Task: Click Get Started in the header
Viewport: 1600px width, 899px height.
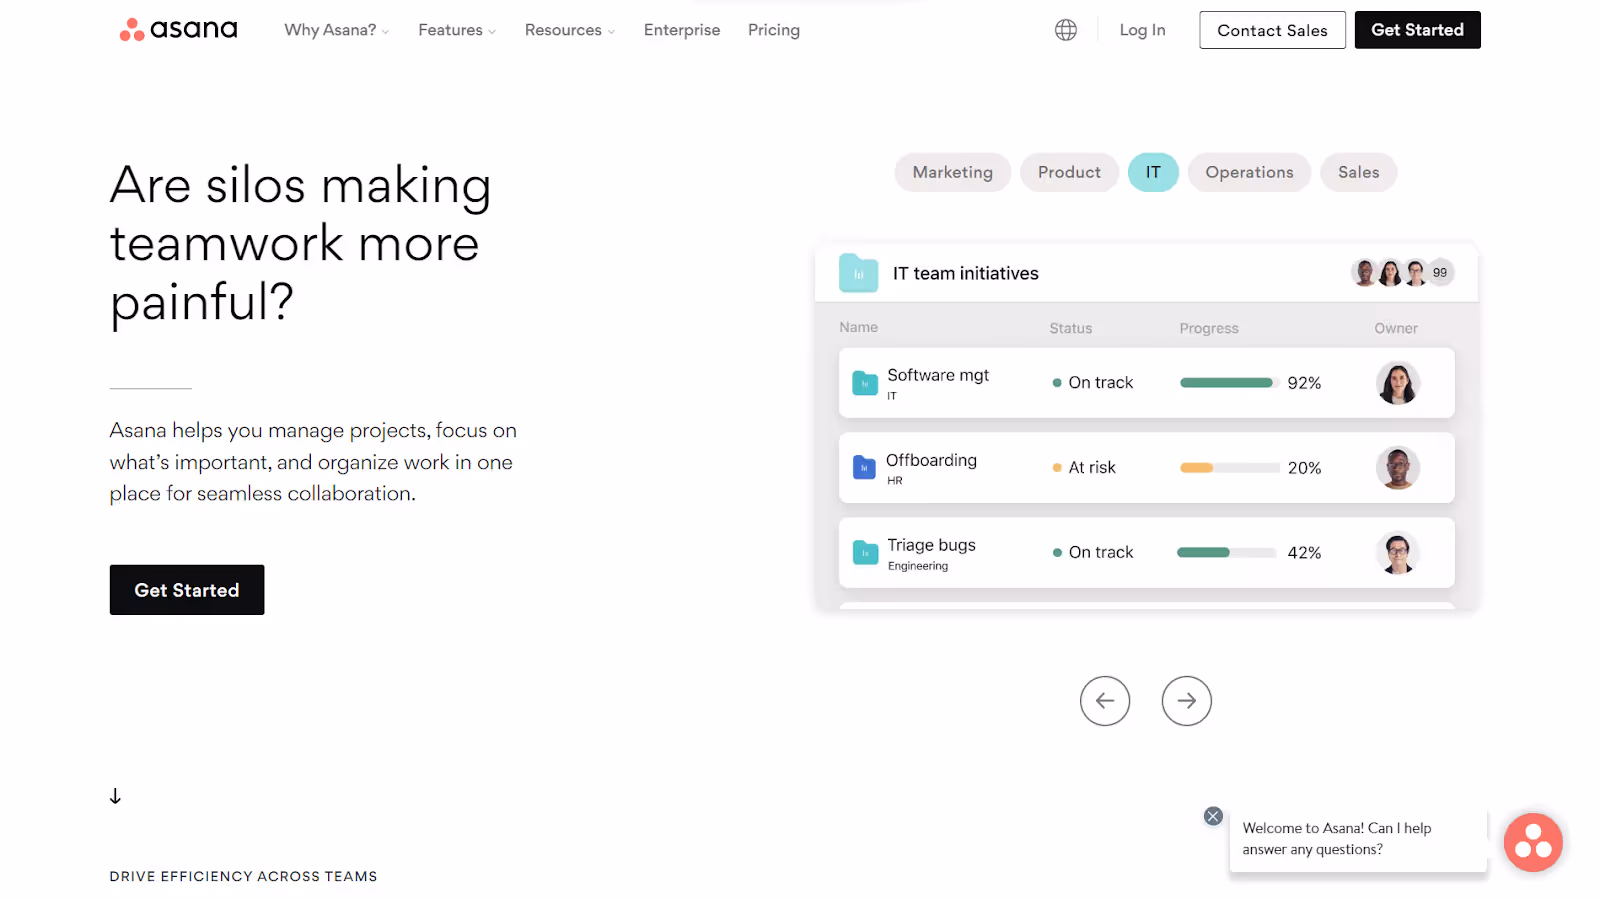Action: coord(1417,30)
